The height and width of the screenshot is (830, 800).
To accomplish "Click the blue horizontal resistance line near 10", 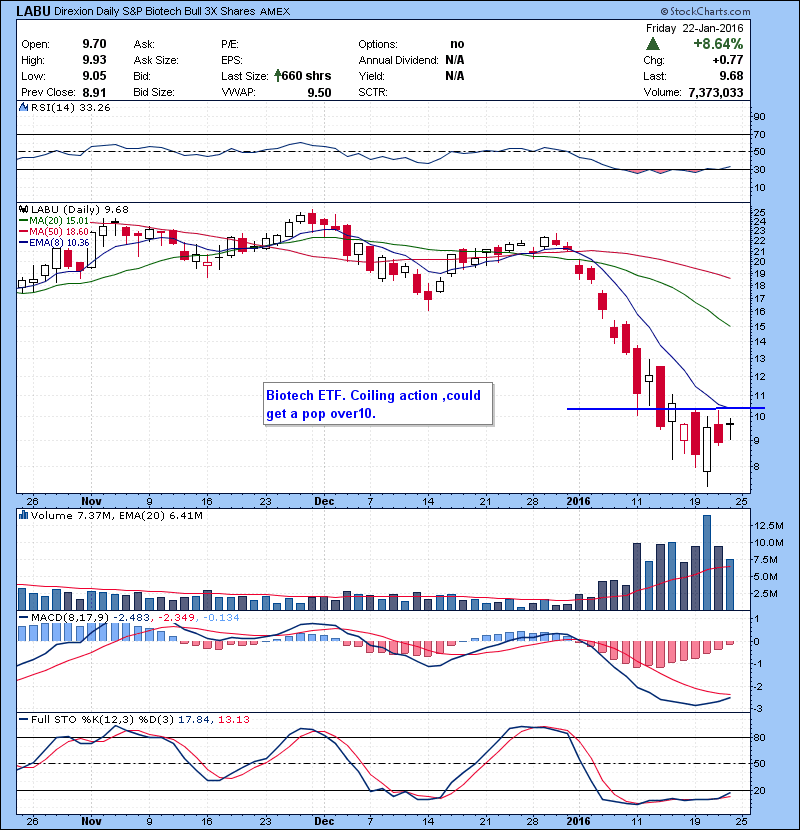I will pos(666,408).
